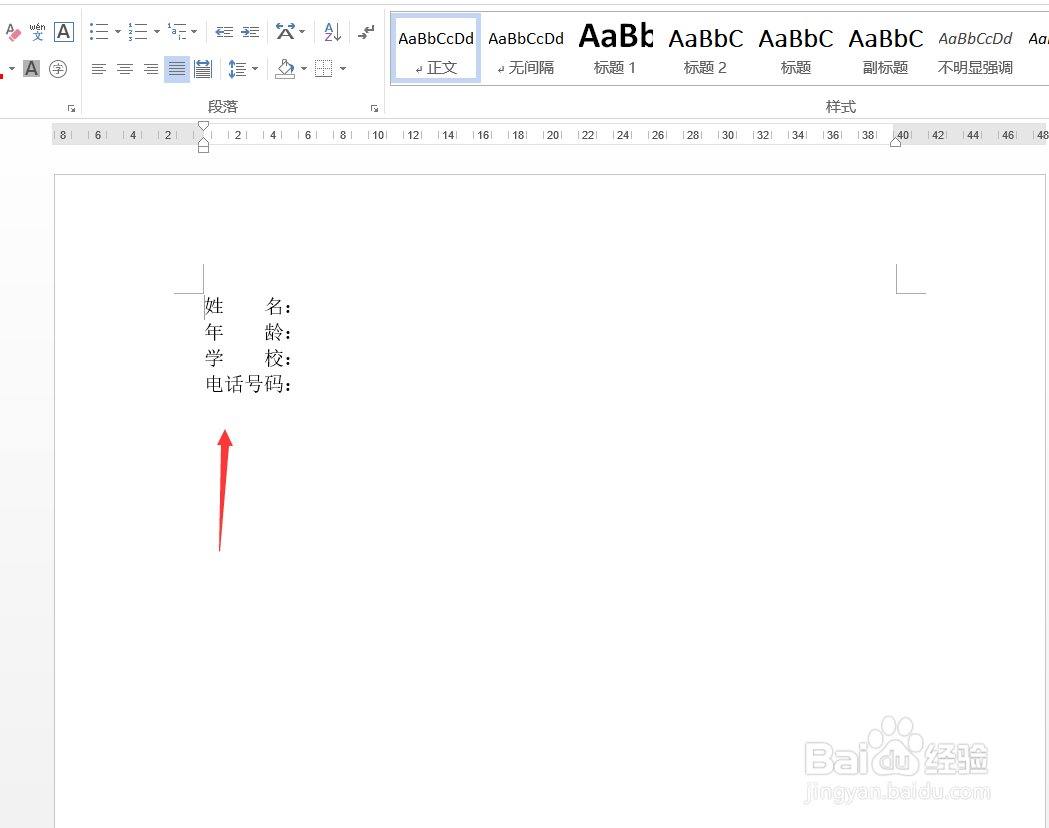Apply the 副标题 style

885,49
